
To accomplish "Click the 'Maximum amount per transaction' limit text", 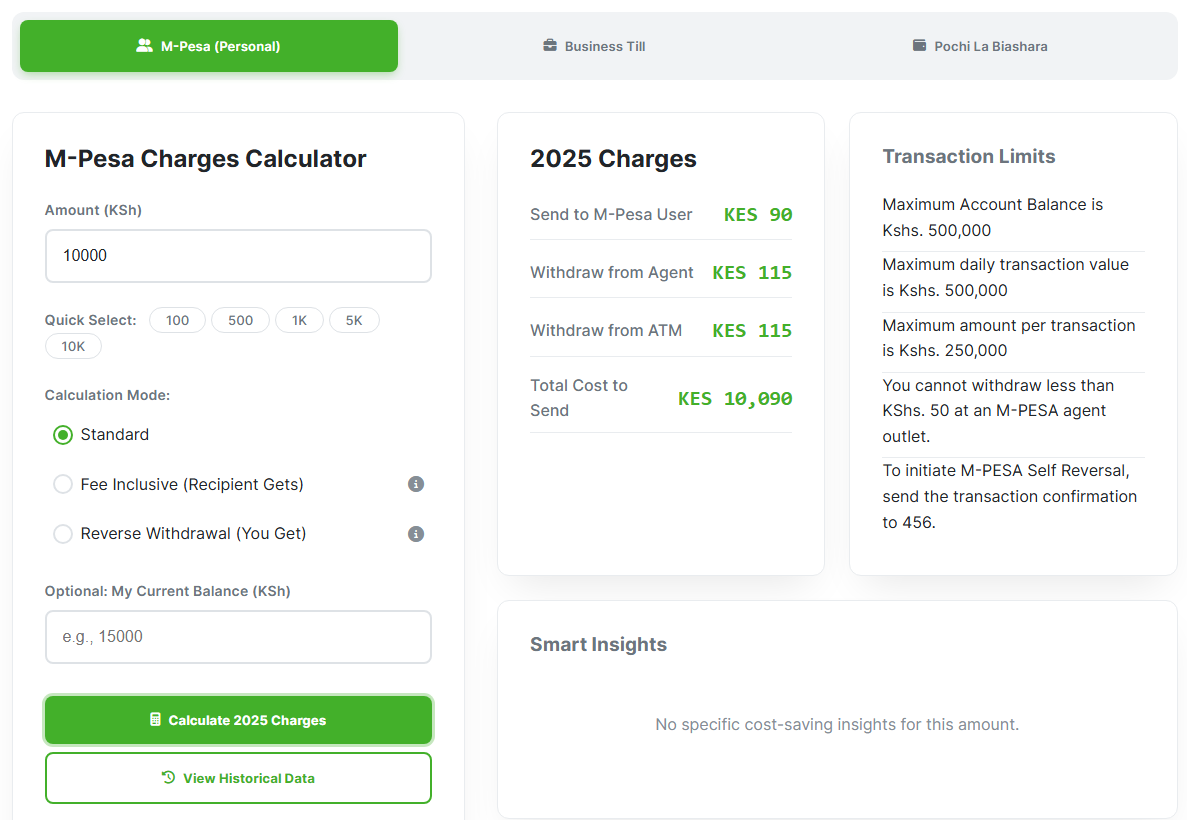I will tap(1008, 338).
